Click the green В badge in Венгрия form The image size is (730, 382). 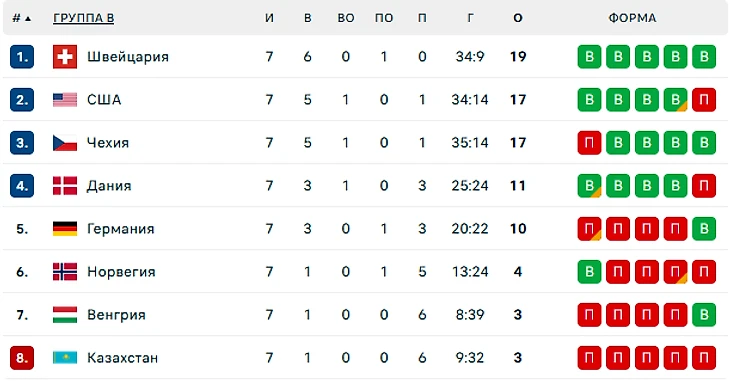tap(704, 315)
